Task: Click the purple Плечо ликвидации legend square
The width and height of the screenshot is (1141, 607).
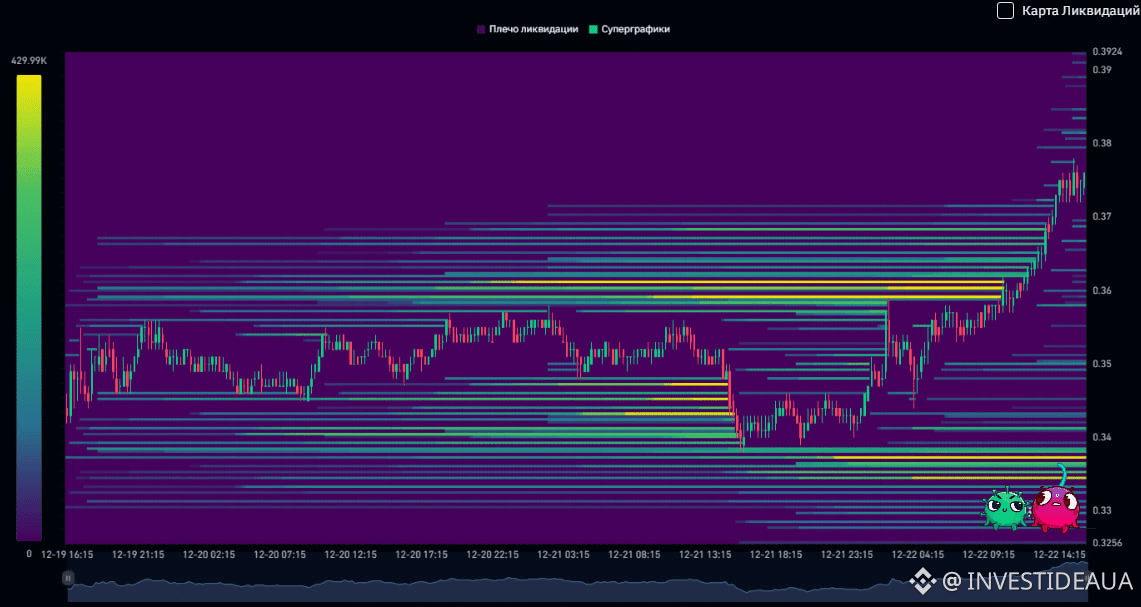Action: pyautogui.click(x=481, y=29)
